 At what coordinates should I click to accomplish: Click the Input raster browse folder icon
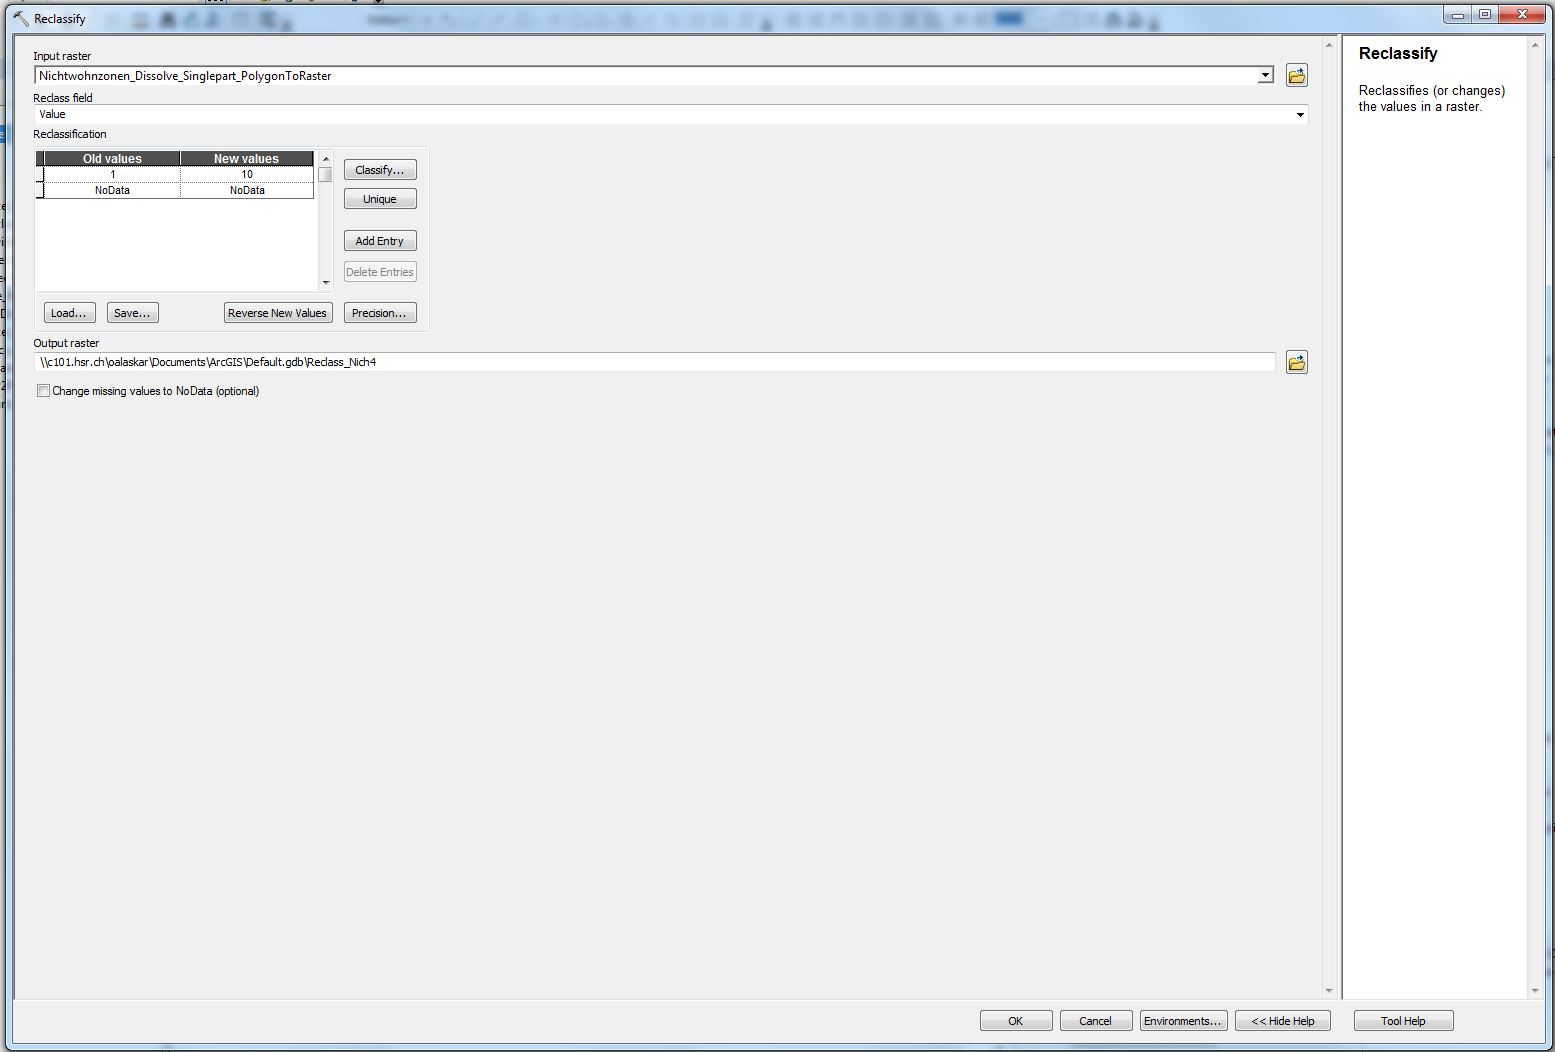pyautogui.click(x=1296, y=76)
